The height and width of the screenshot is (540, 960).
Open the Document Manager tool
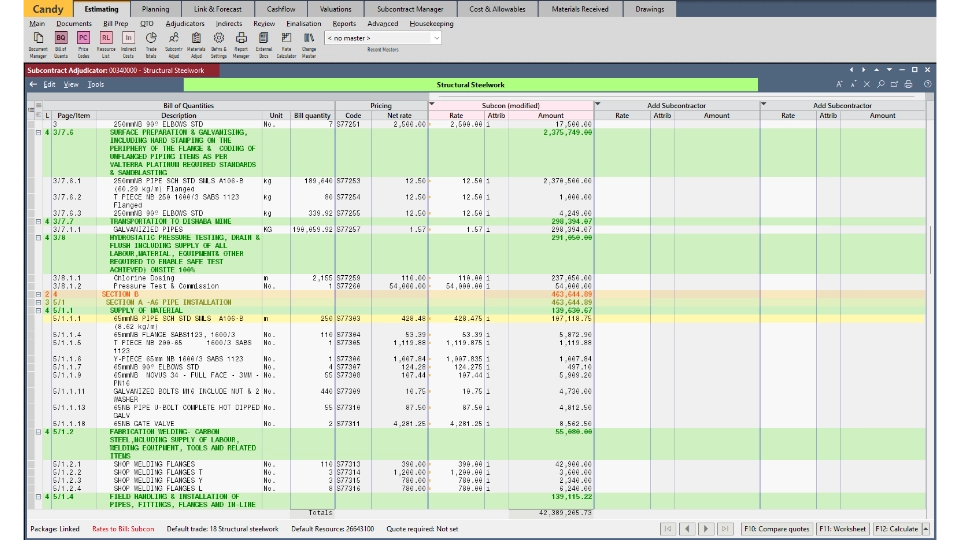tap(38, 45)
